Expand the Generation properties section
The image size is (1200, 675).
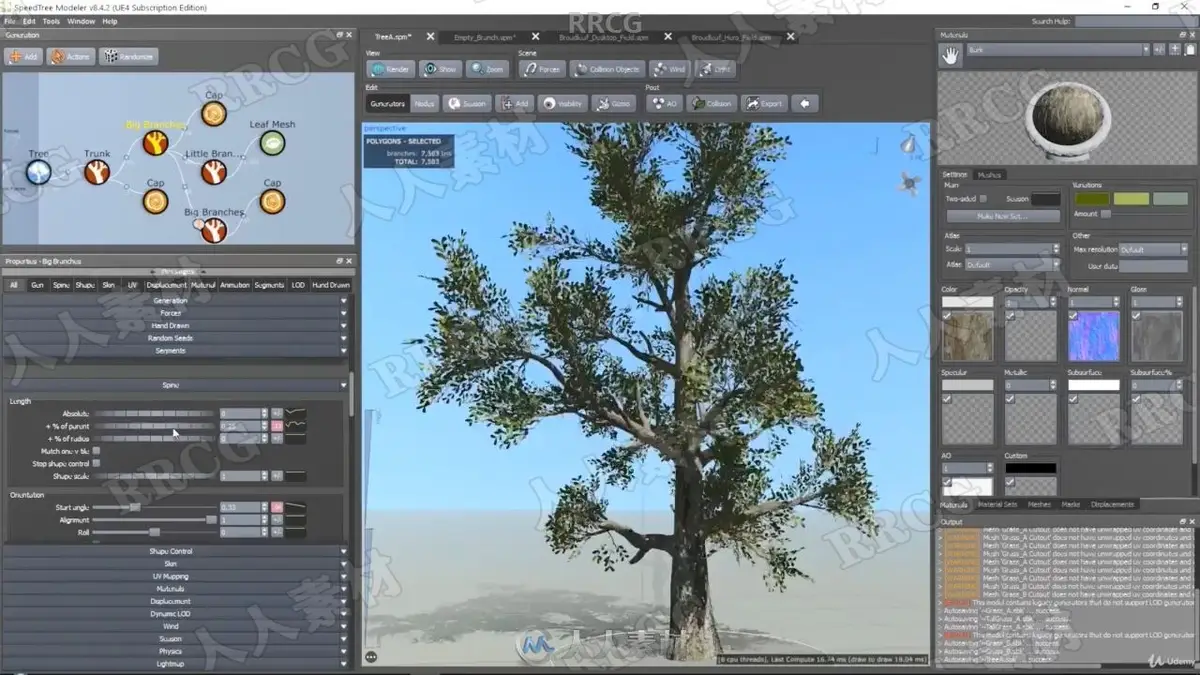176,301
